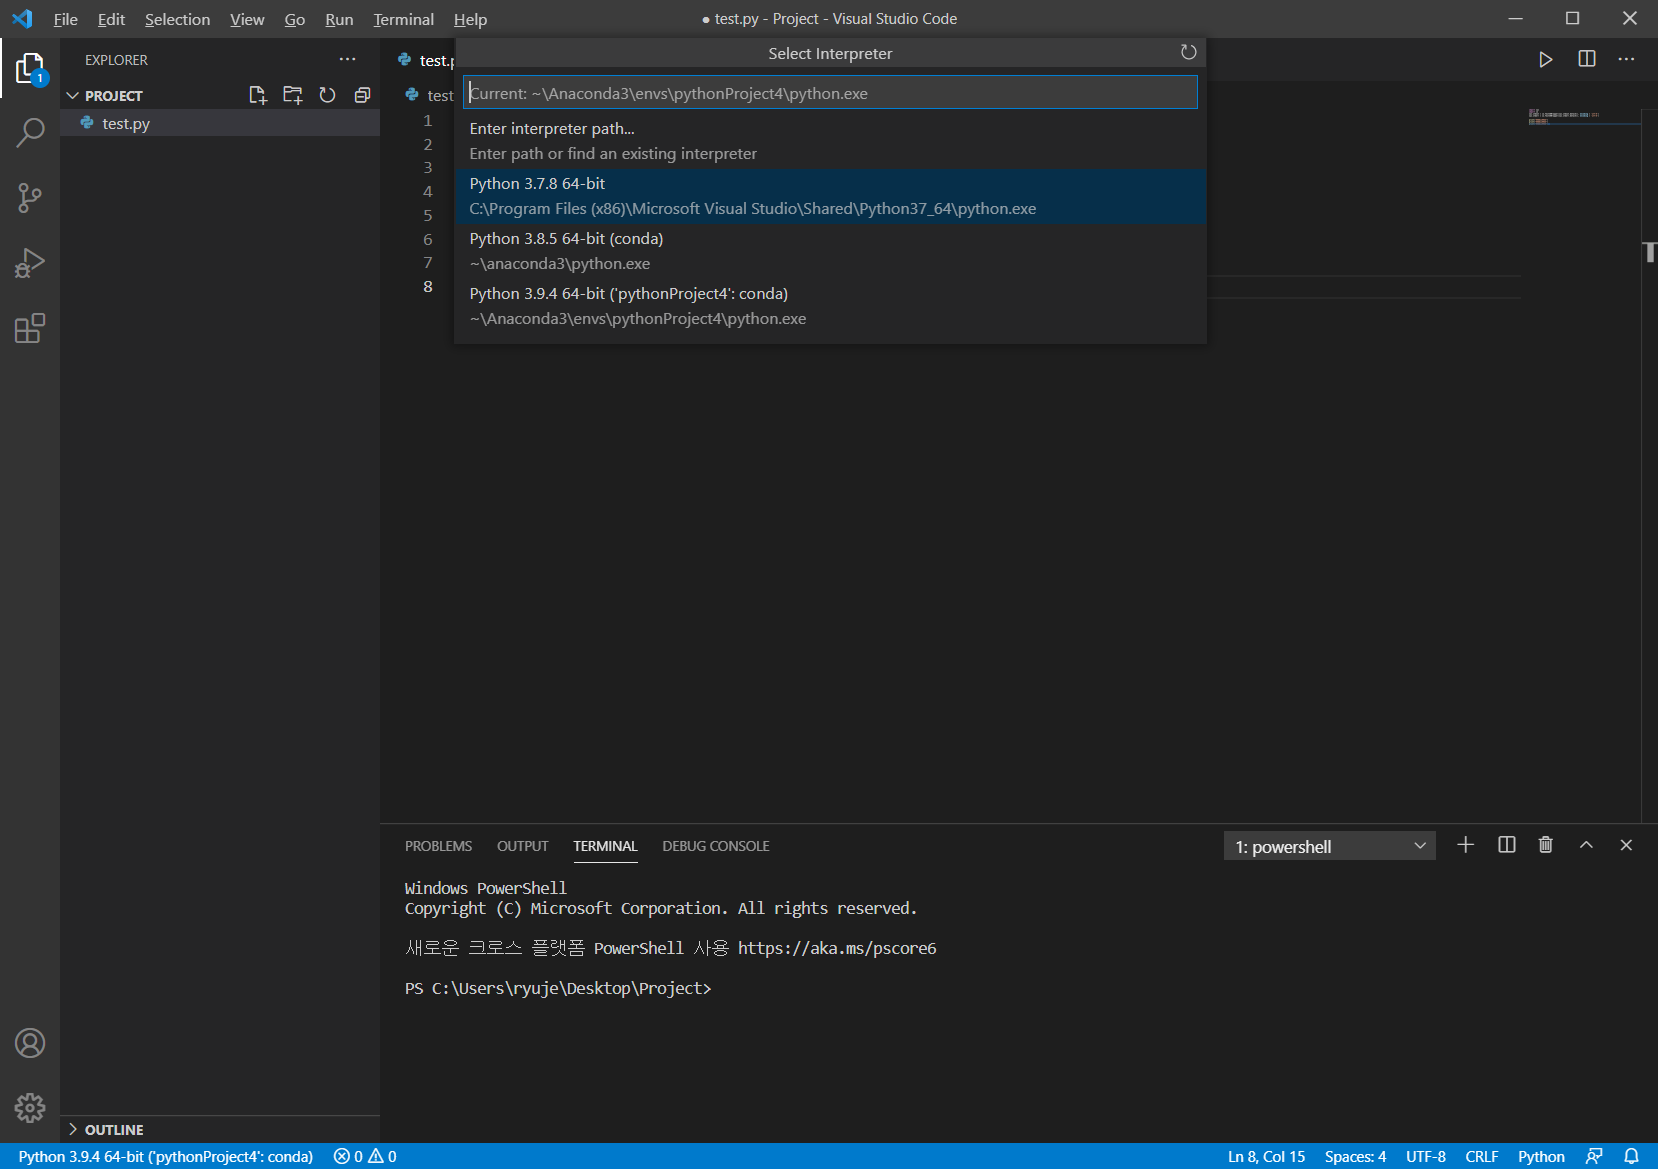The width and height of the screenshot is (1658, 1169).
Task: Open the Explorer view in activity bar
Action: coord(30,68)
